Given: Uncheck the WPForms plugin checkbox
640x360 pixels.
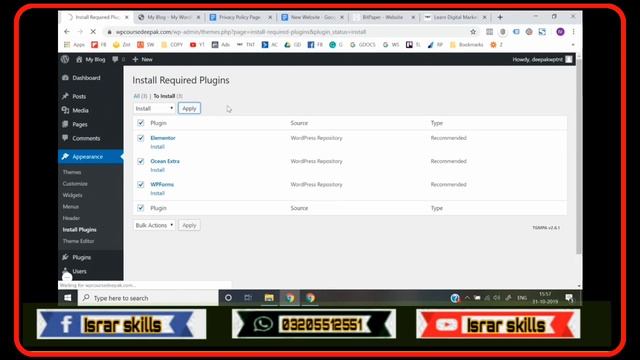Looking at the screenshot, I should (141, 184).
